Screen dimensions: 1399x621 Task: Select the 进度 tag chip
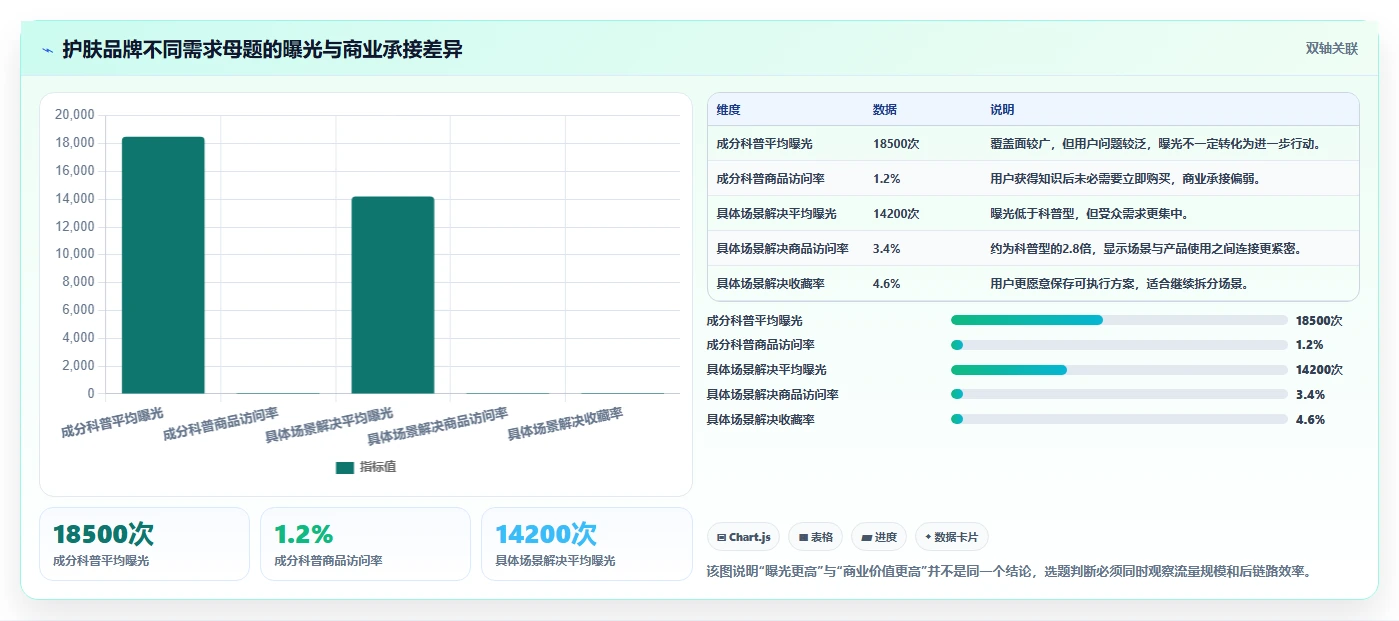point(879,537)
